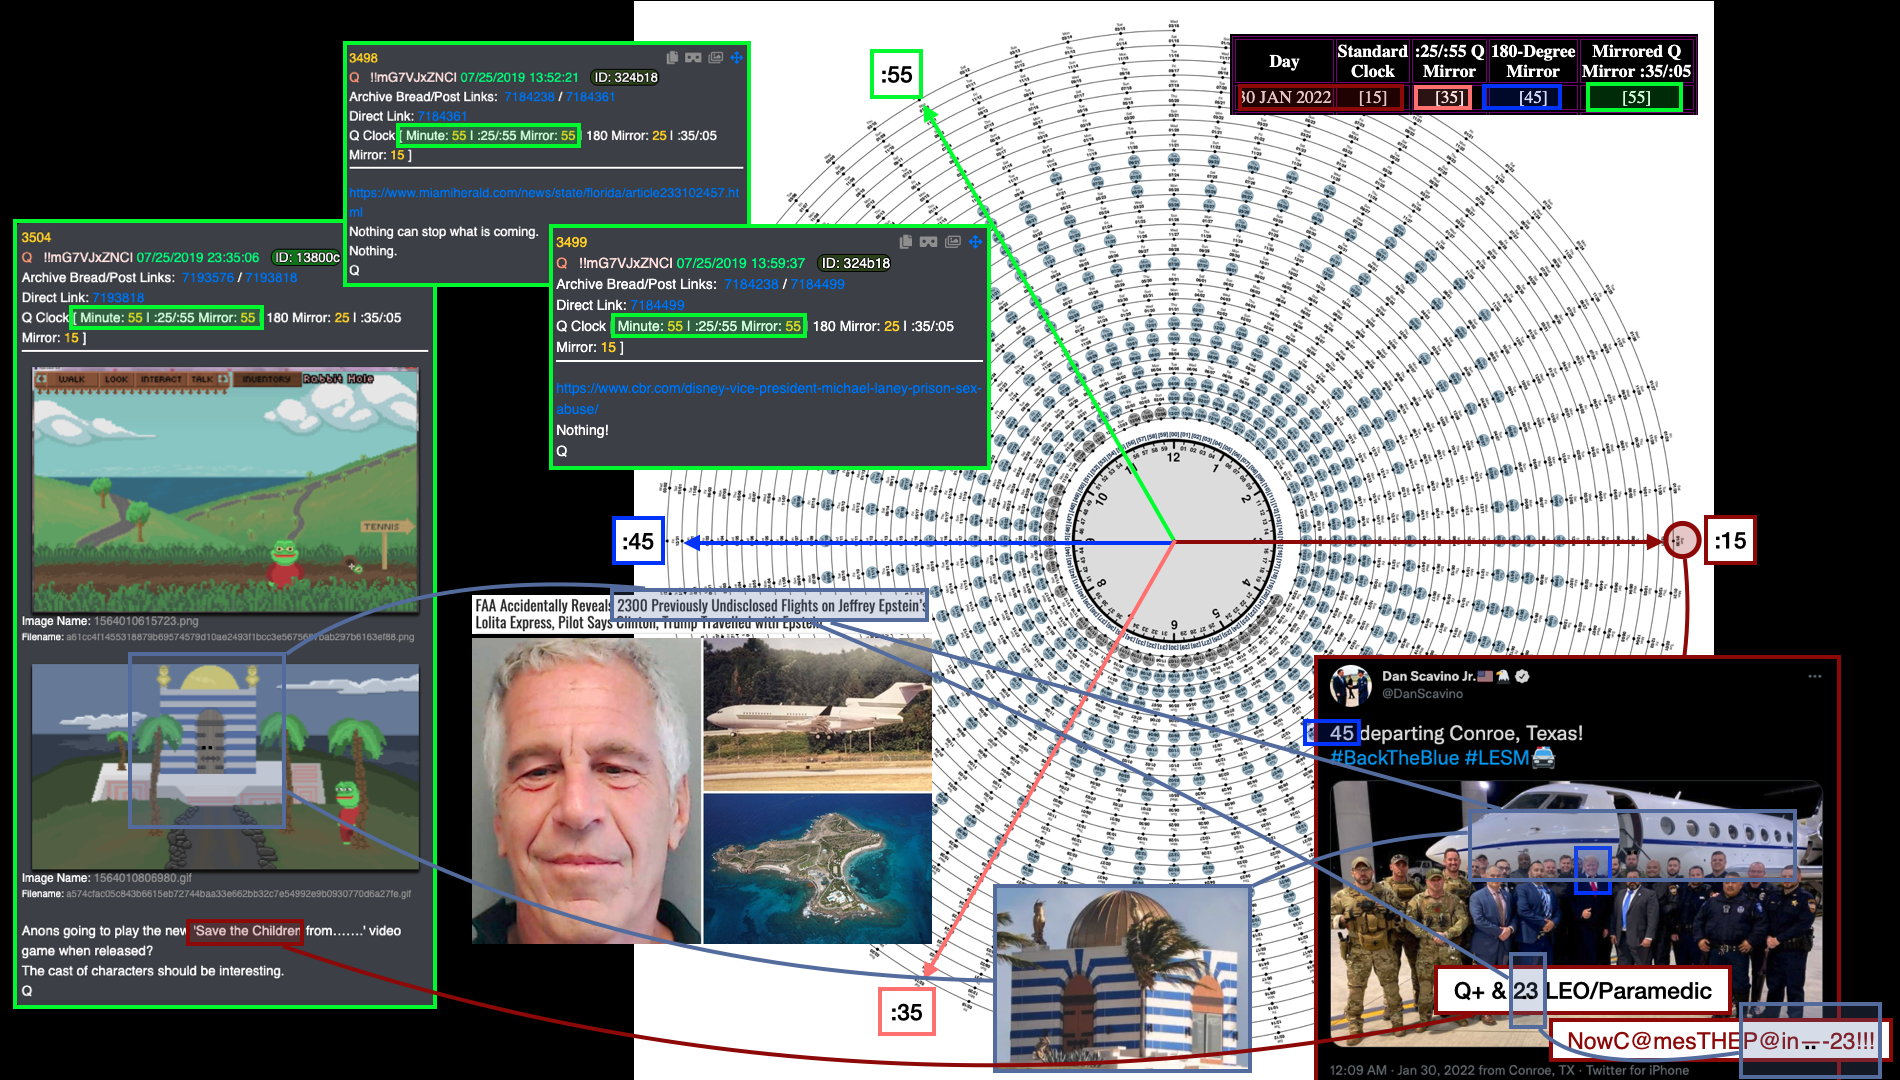This screenshot has width=1900, height=1080.
Task: Click the verified badge beside Dan Scavino Jr.
Action: click(x=1522, y=676)
